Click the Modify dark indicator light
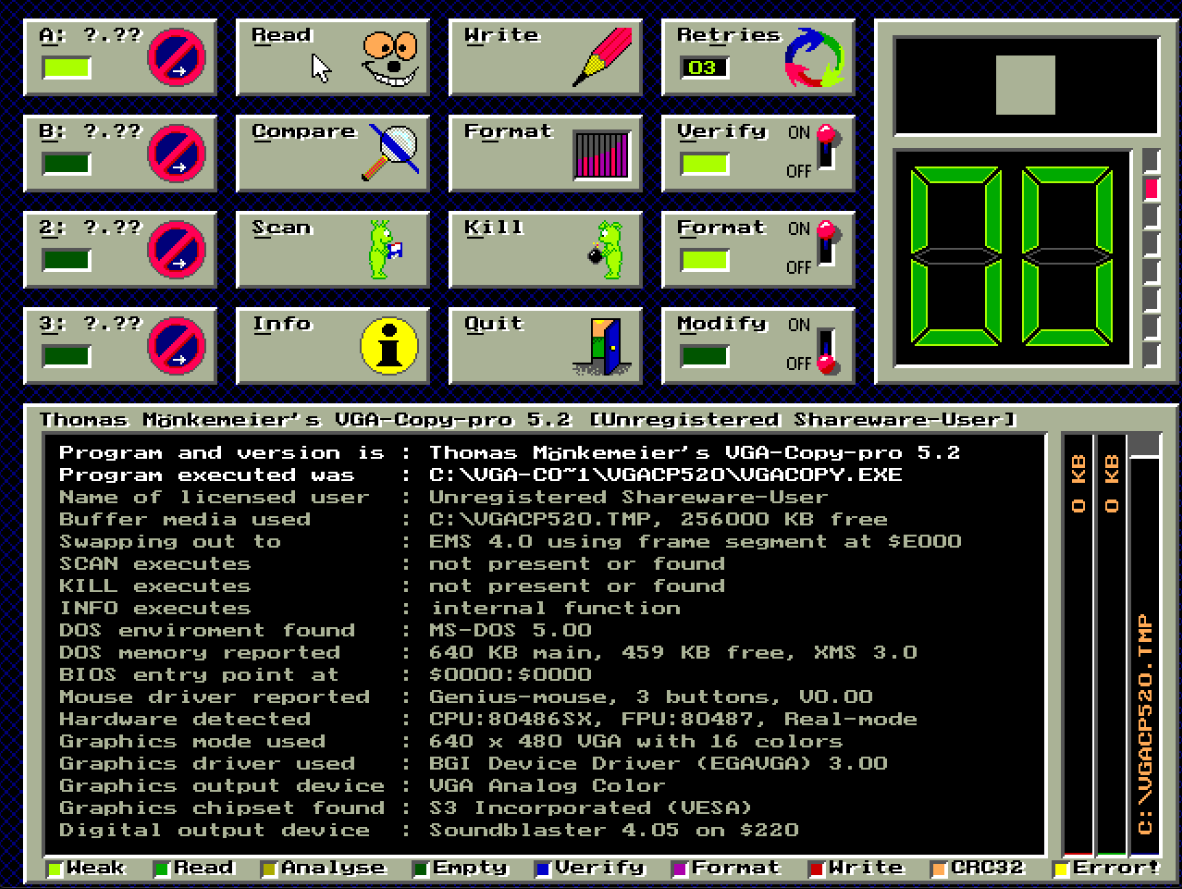This screenshot has height=889, width=1182. 705,357
